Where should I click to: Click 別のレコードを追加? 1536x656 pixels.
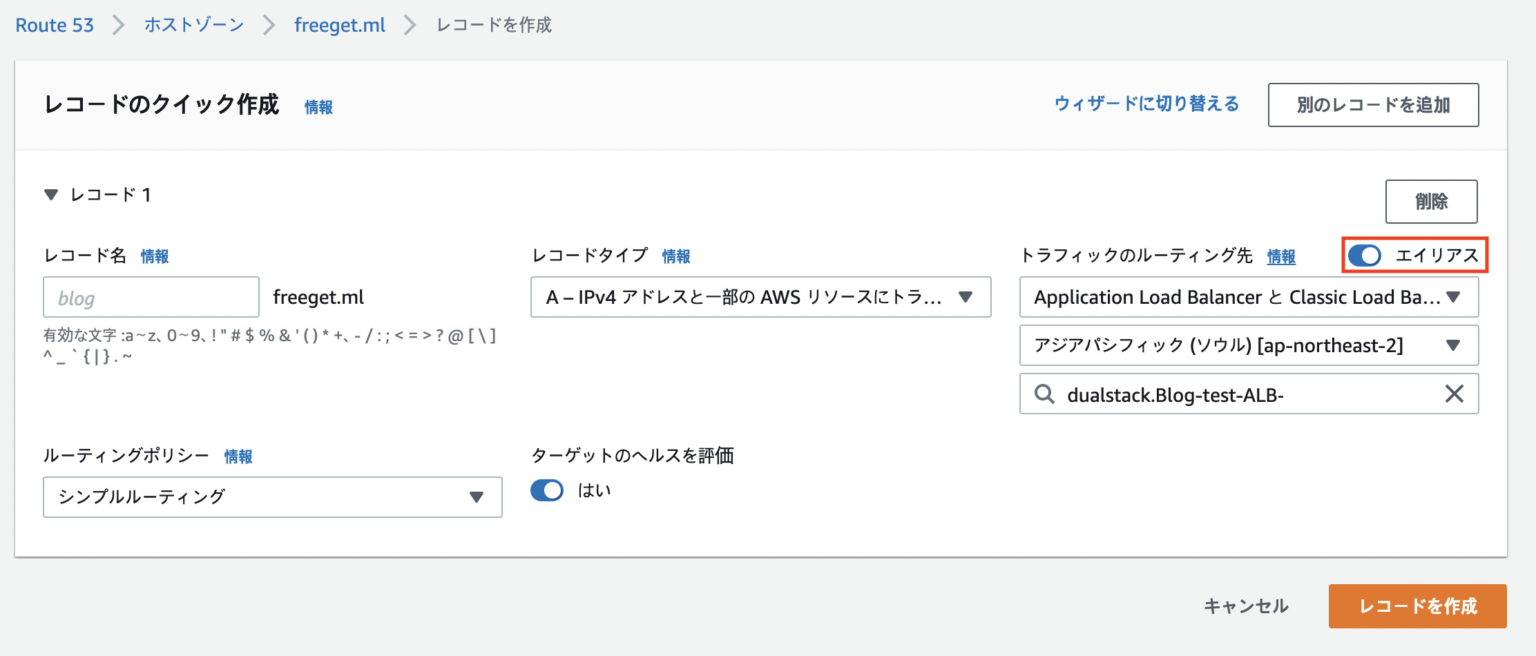(1373, 104)
